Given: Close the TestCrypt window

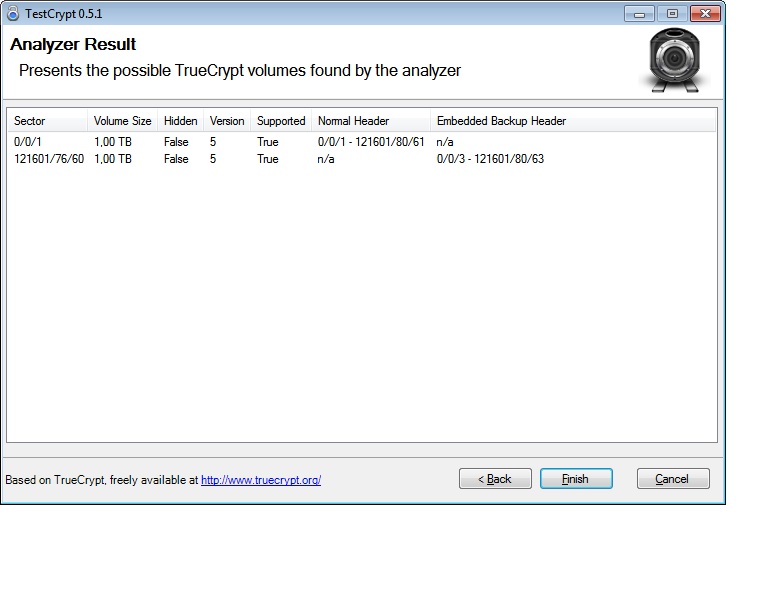Looking at the screenshot, I should tap(705, 14).
